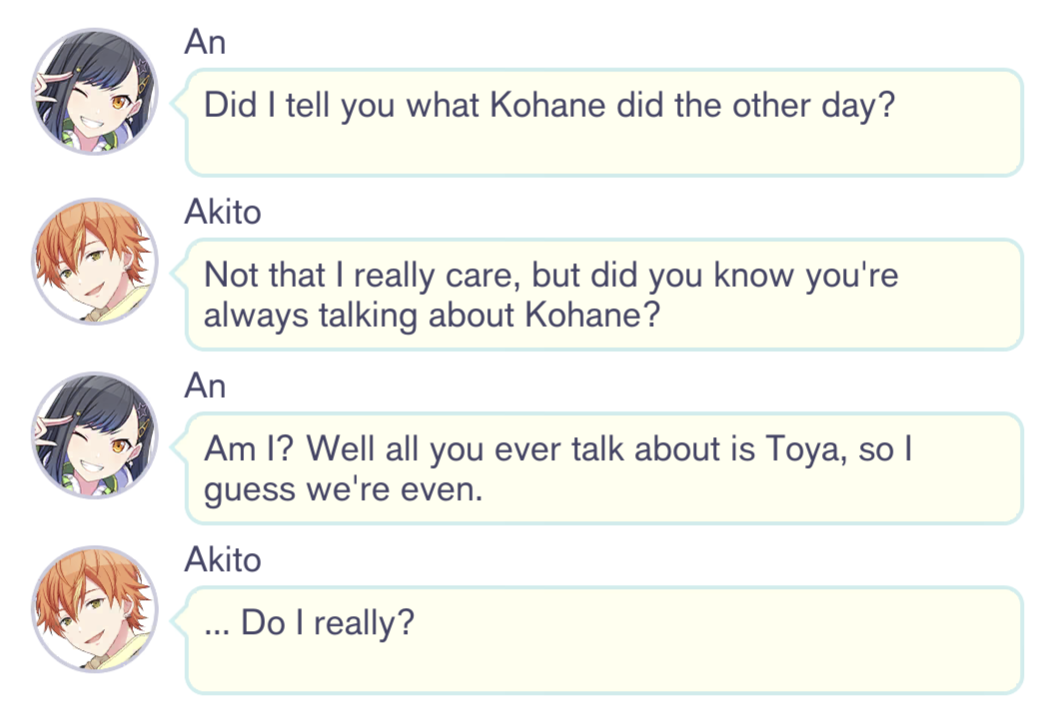This screenshot has width=1058, height=718.
Task: Click the tail pointer of the first An bubble
Action: (178, 102)
